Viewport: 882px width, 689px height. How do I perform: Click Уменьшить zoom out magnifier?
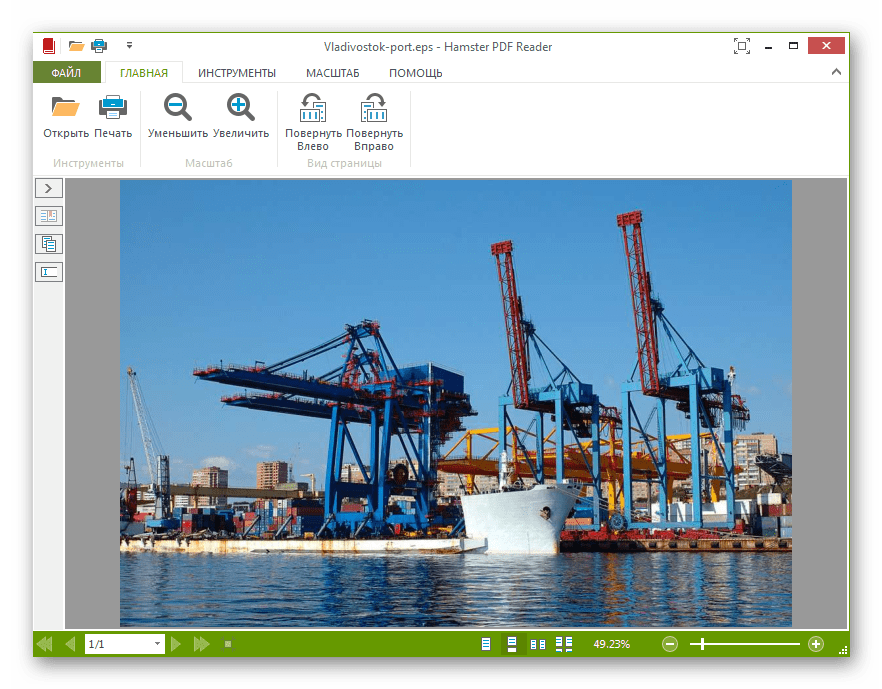(x=178, y=108)
